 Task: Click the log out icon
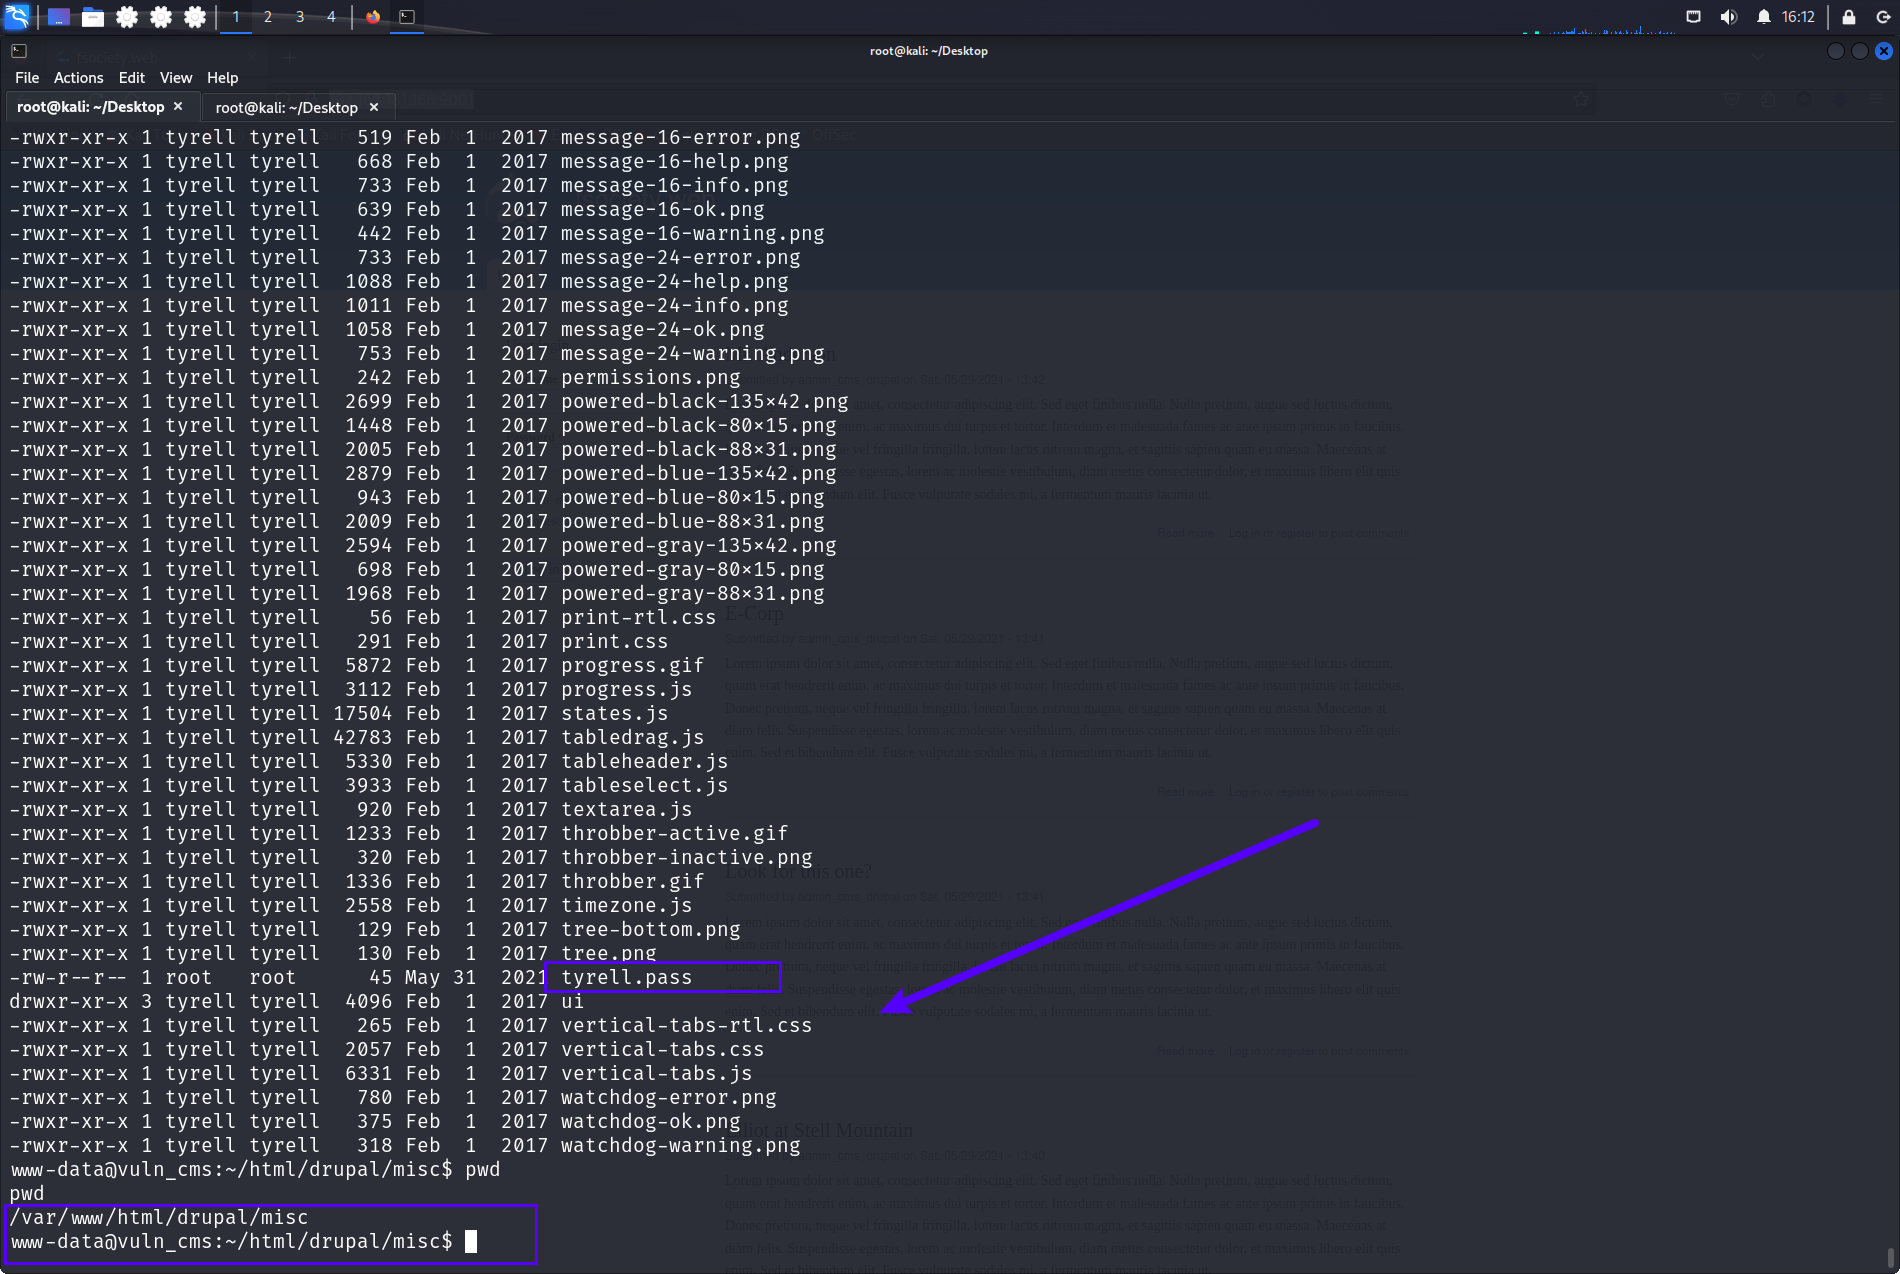click(x=1883, y=17)
